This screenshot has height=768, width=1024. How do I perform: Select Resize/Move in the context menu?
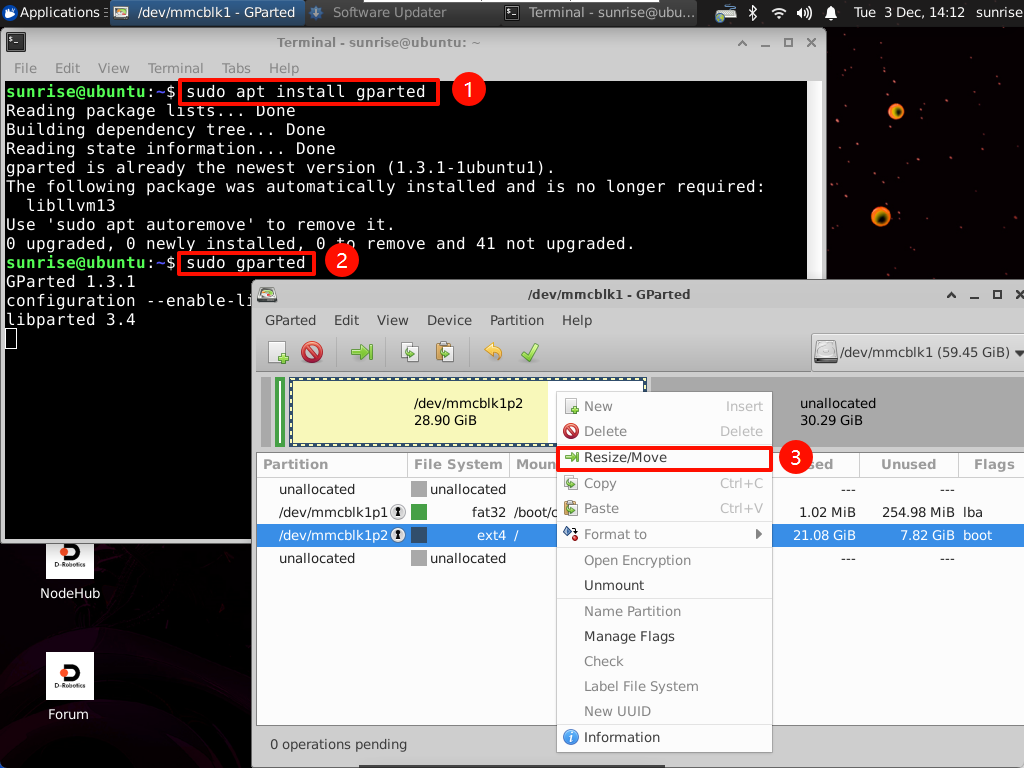coord(664,458)
